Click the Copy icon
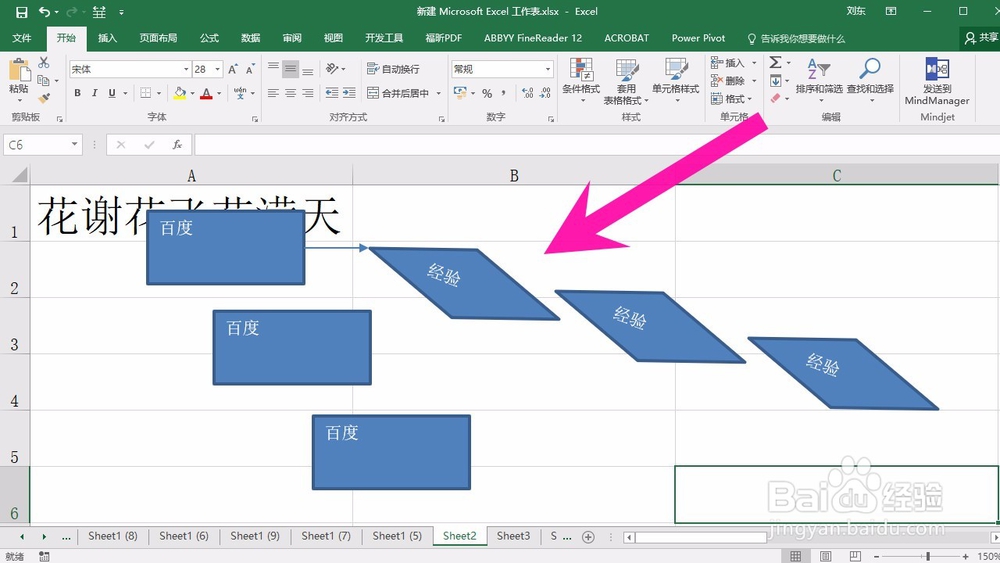1000x563 pixels. click(x=43, y=80)
